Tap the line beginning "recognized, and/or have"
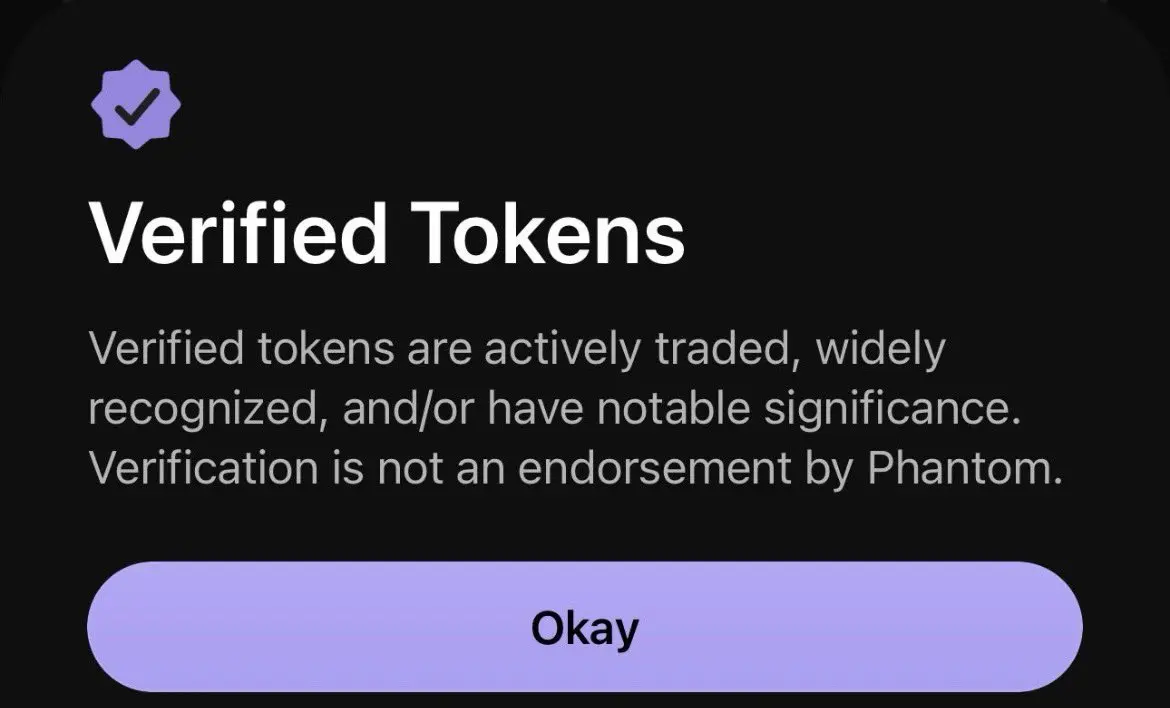 pyautogui.click(x=554, y=409)
